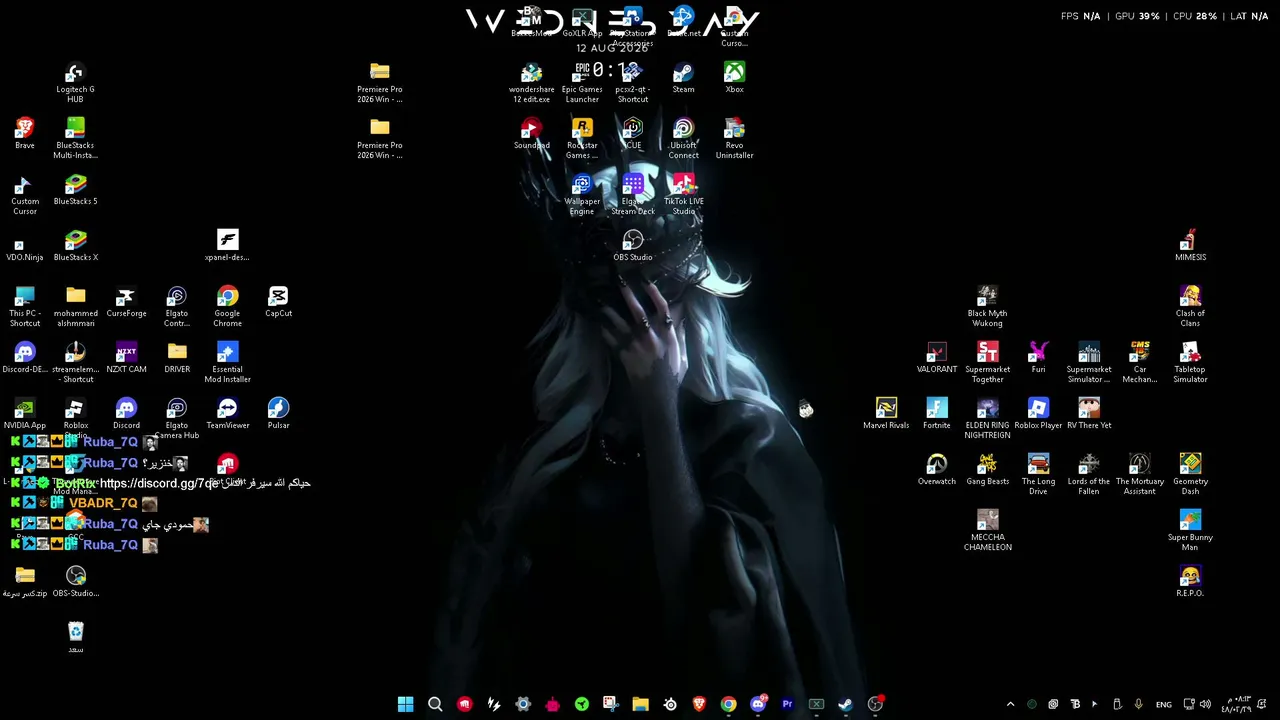Open taskbar Search
Viewport: 1280px width, 720px height.
coord(435,704)
